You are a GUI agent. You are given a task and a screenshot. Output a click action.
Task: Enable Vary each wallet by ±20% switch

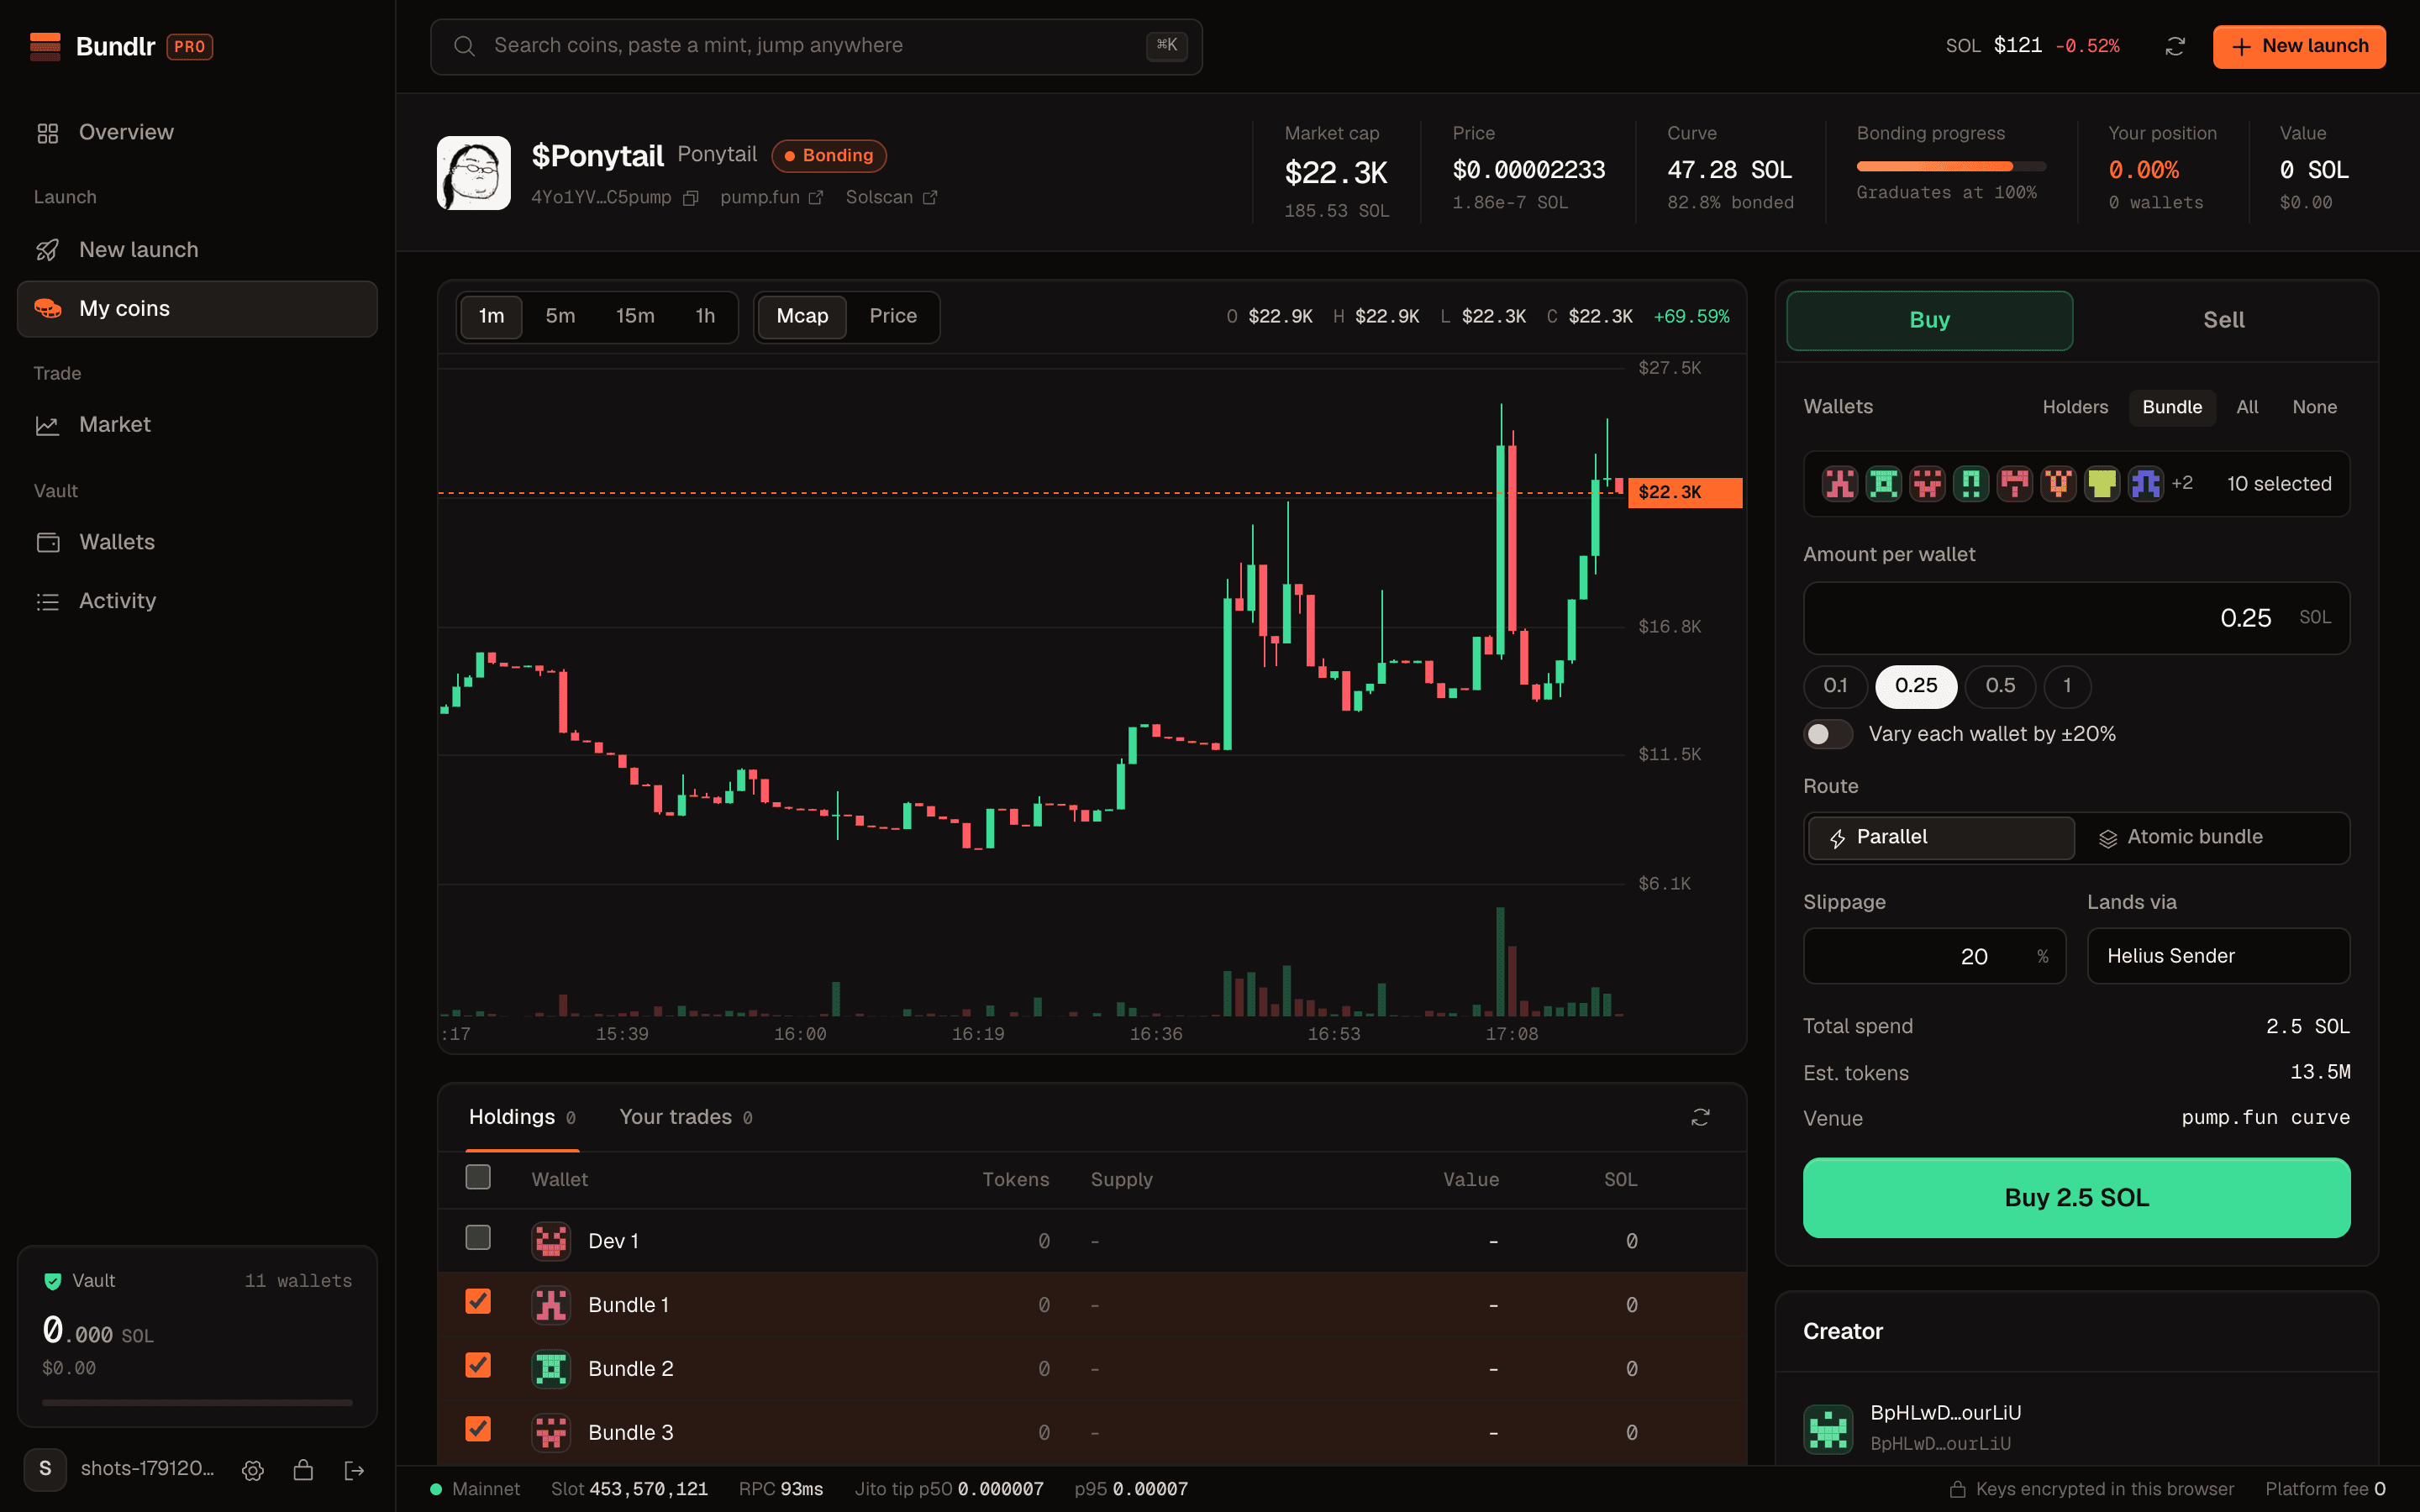(x=1828, y=734)
